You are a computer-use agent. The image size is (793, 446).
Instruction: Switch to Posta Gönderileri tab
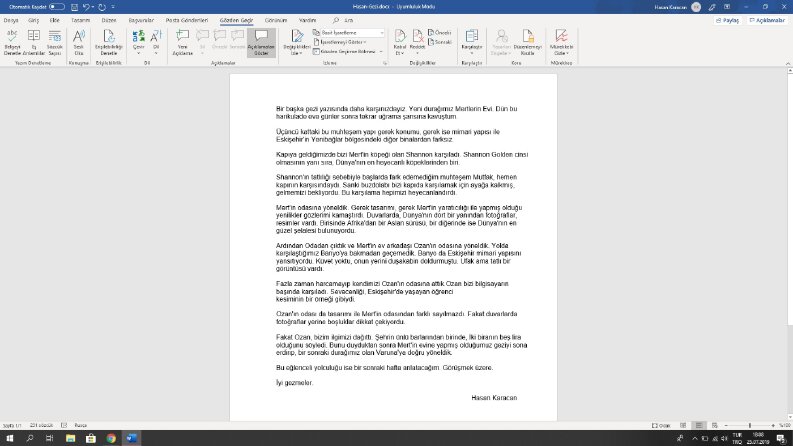click(187, 20)
